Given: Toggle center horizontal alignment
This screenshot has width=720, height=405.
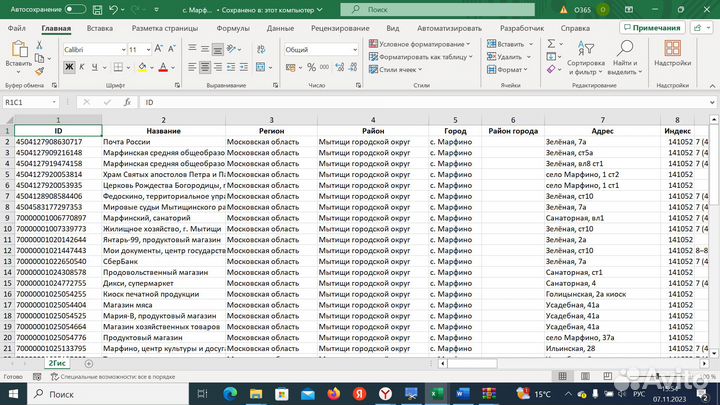Looking at the screenshot, I should 205,67.
